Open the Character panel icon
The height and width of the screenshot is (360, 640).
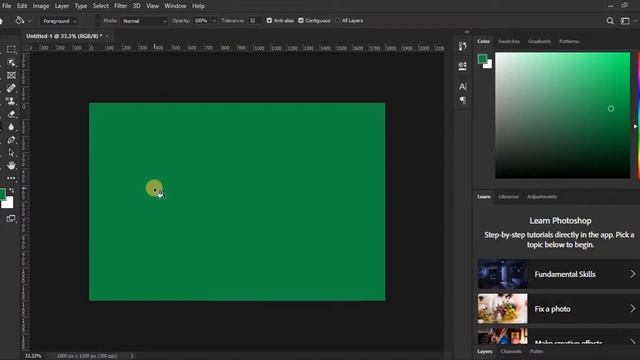[x=462, y=87]
